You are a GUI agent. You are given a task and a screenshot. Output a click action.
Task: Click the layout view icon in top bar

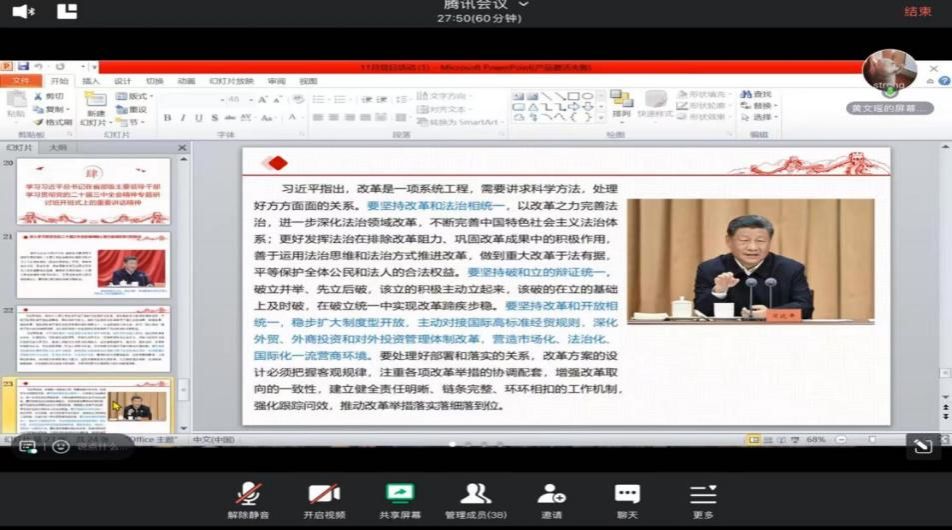pyautogui.click(x=67, y=12)
